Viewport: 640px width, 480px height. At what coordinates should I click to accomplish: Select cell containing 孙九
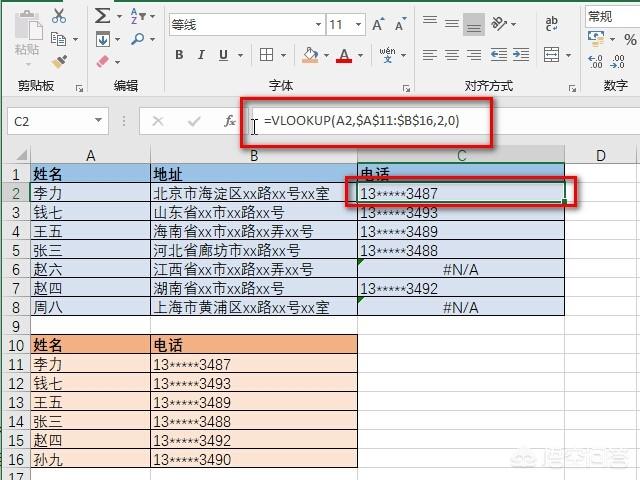90,459
